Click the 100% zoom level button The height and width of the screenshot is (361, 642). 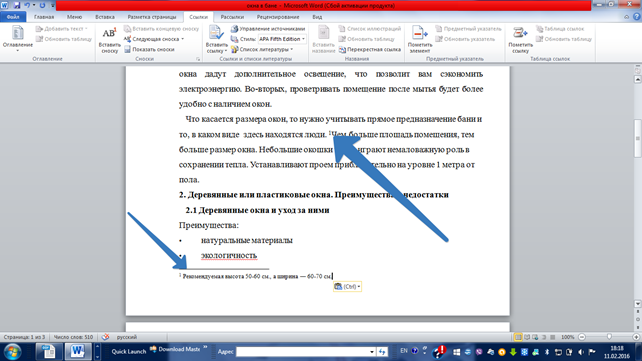pos(567,337)
